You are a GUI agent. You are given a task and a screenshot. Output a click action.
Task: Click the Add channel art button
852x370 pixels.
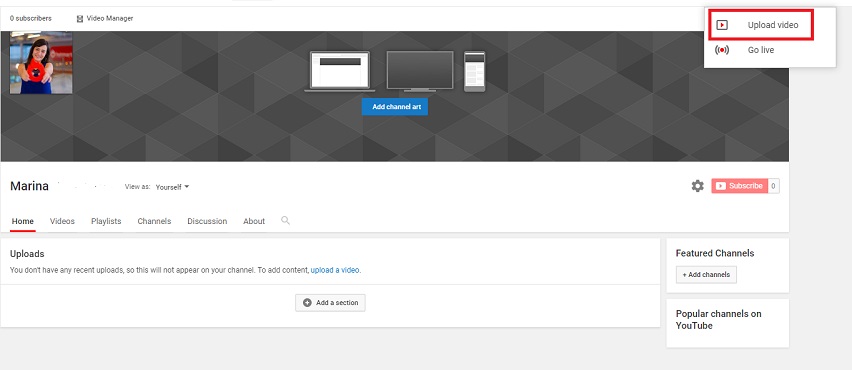(395, 107)
